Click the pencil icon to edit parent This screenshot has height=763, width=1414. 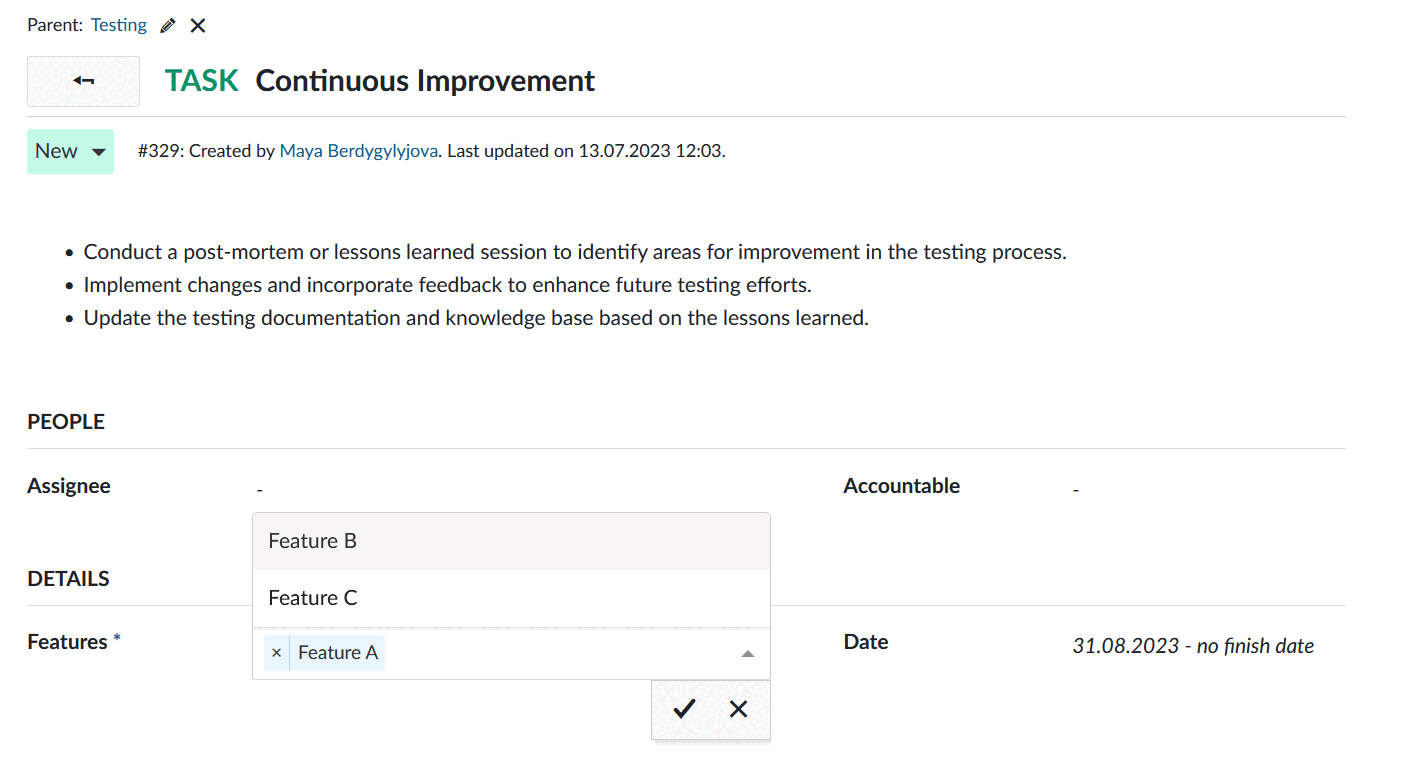pos(166,24)
